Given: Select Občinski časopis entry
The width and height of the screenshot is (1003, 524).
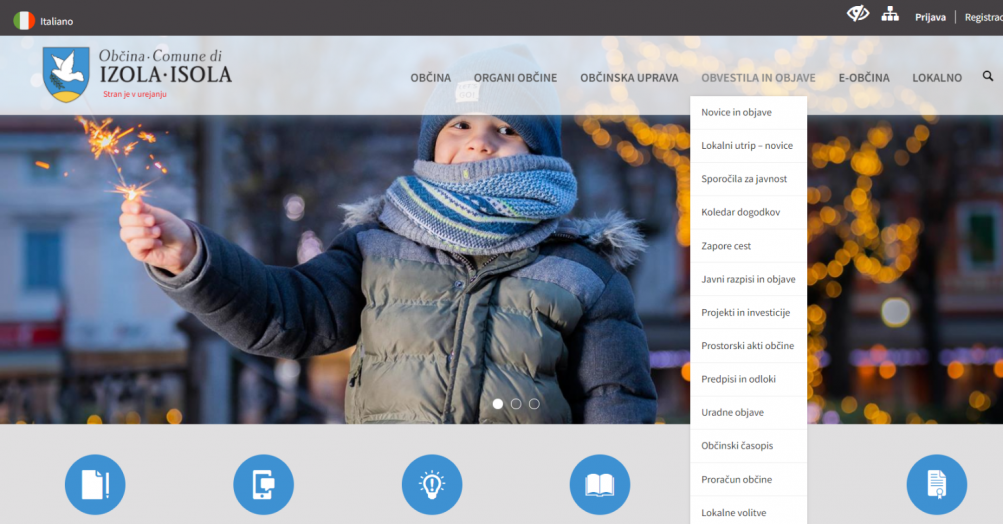Looking at the screenshot, I should [x=748, y=446].
